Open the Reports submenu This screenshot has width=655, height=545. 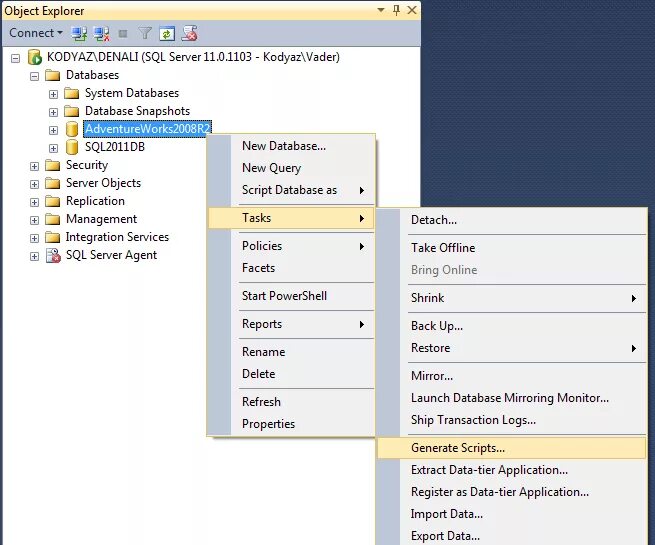[291, 324]
